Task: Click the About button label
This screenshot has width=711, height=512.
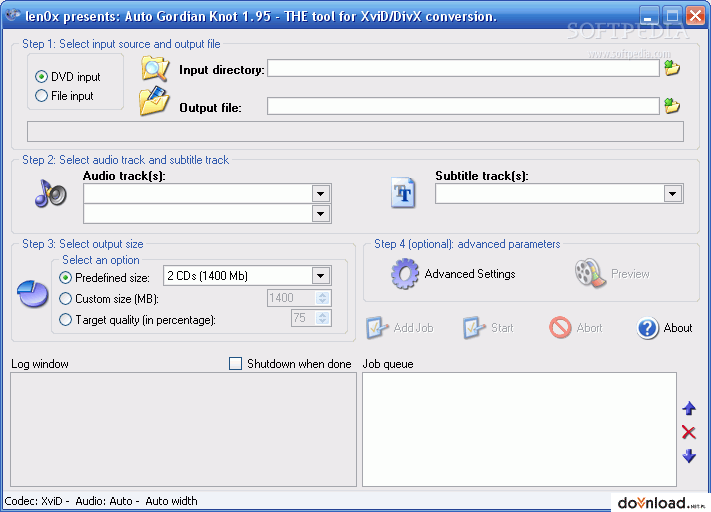Action: [678, 328]
